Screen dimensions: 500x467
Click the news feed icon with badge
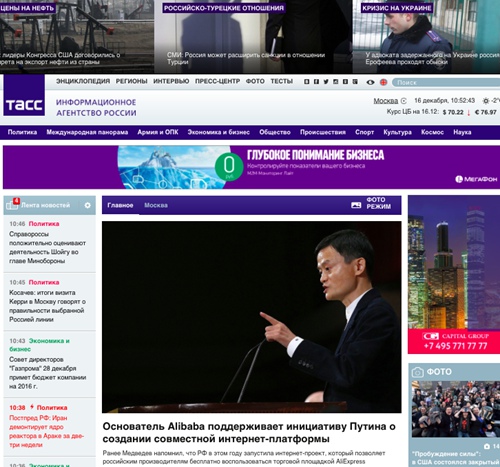13,204
